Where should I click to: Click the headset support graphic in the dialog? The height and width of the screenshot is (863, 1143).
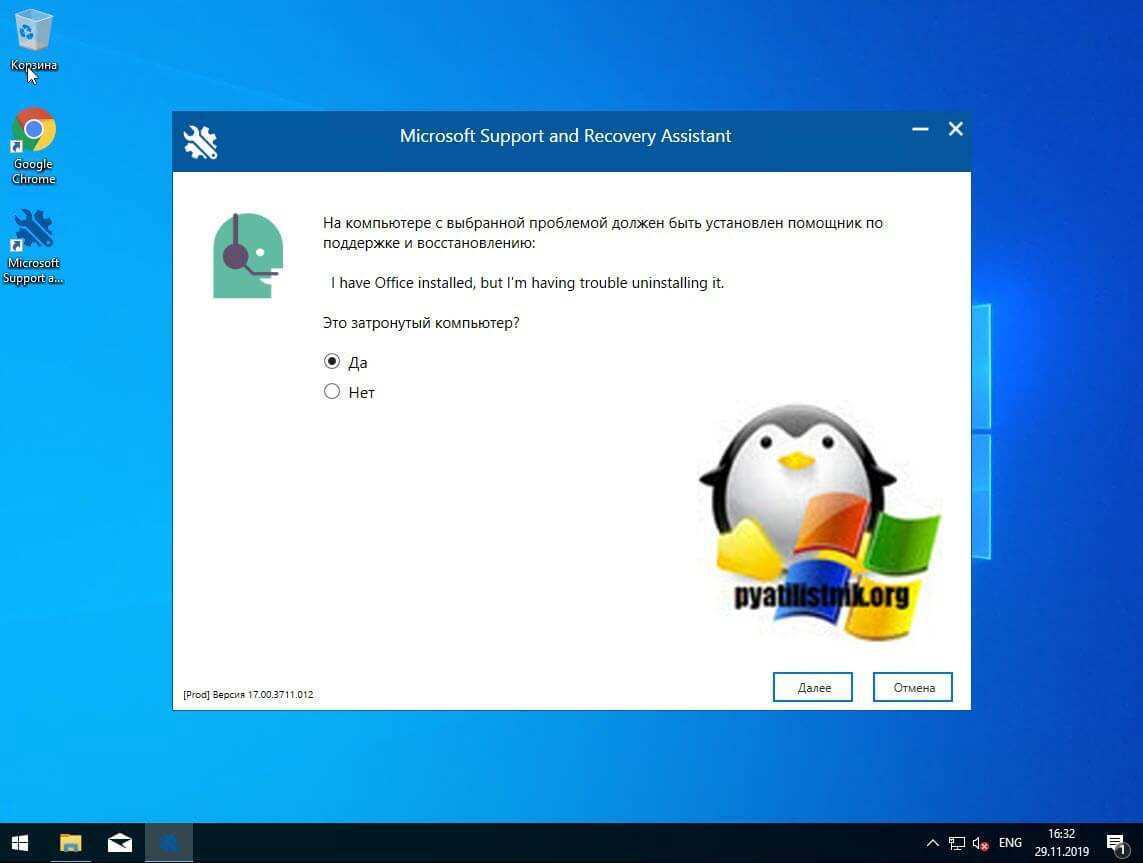(x=246, y=253)
